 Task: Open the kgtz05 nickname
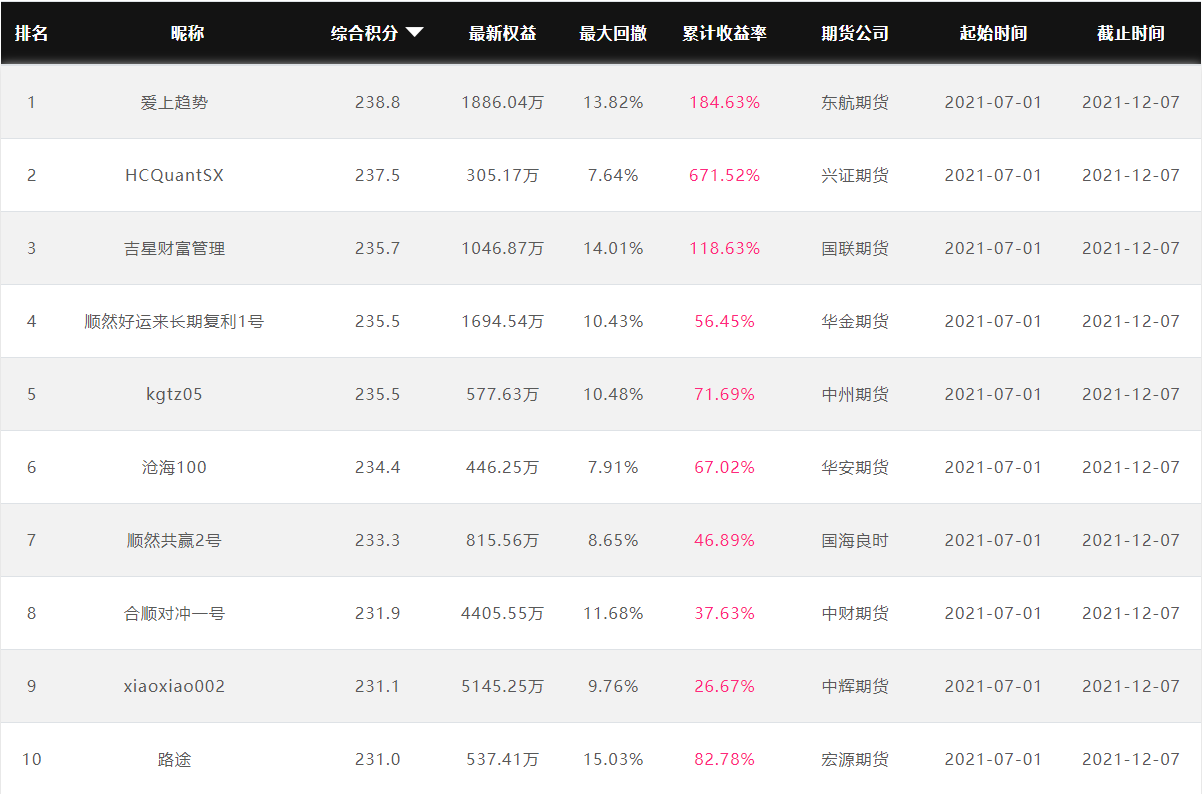coord(174,394)
